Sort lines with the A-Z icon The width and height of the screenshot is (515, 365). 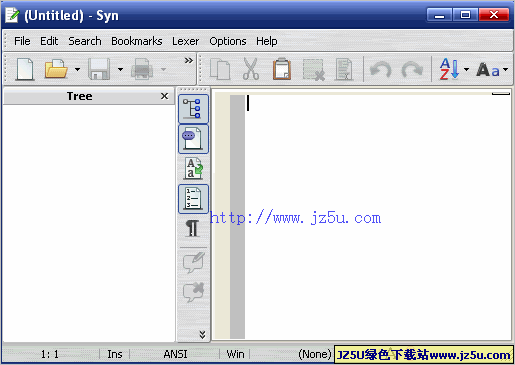(x=449, y=69)
